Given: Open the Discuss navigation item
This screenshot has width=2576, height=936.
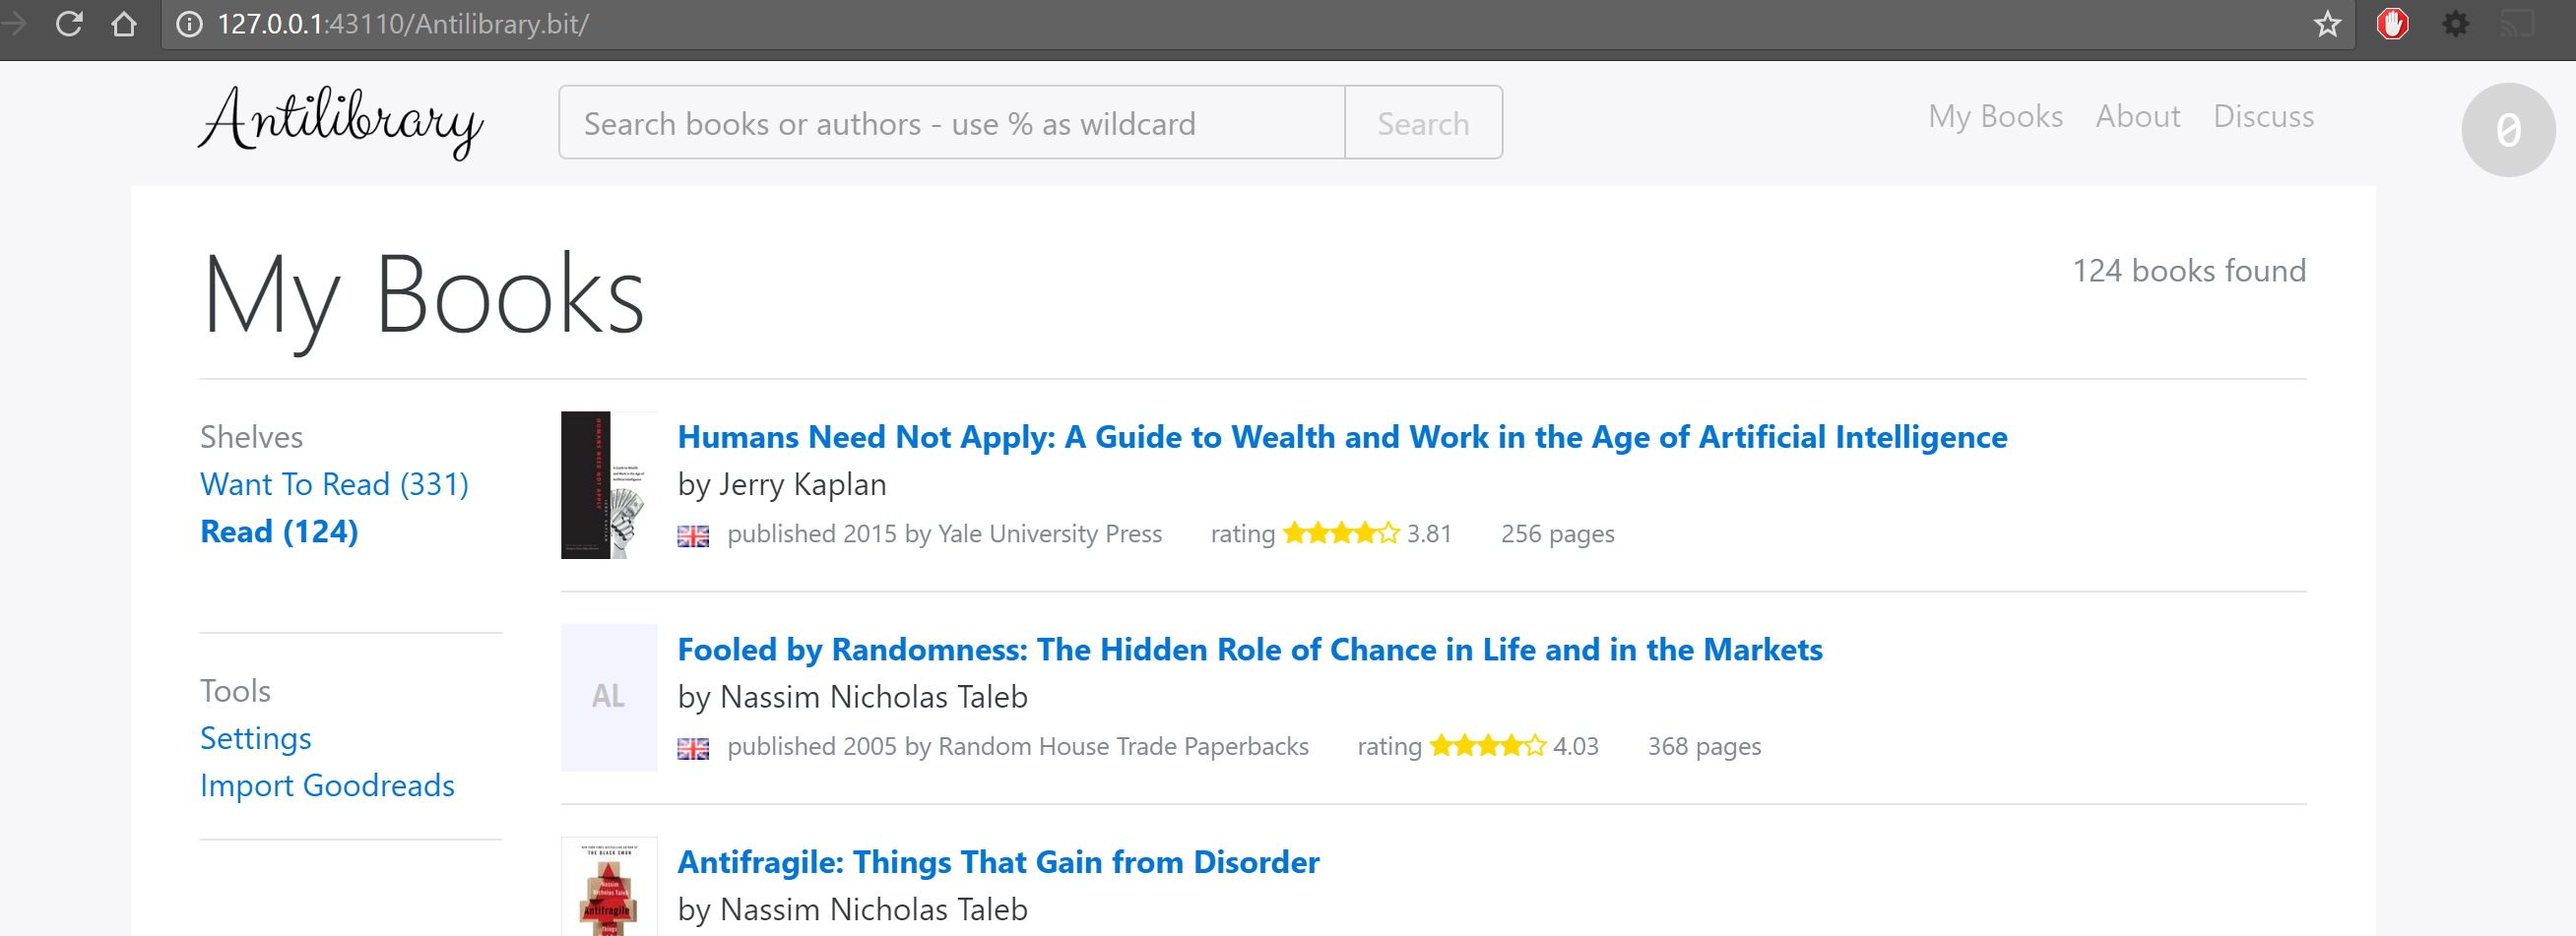Looking at the screenshot, I should pyautogui.click(x=2263, y=116).
